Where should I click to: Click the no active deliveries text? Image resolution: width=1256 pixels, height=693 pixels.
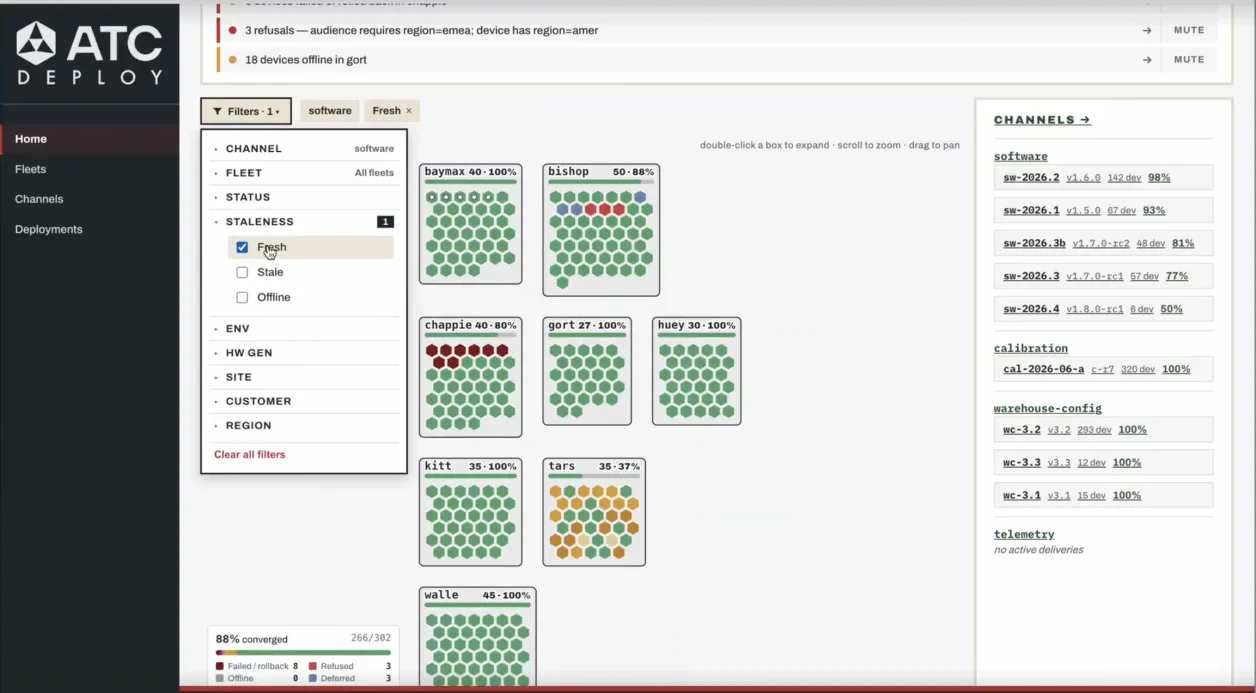tap(1038, 550)
